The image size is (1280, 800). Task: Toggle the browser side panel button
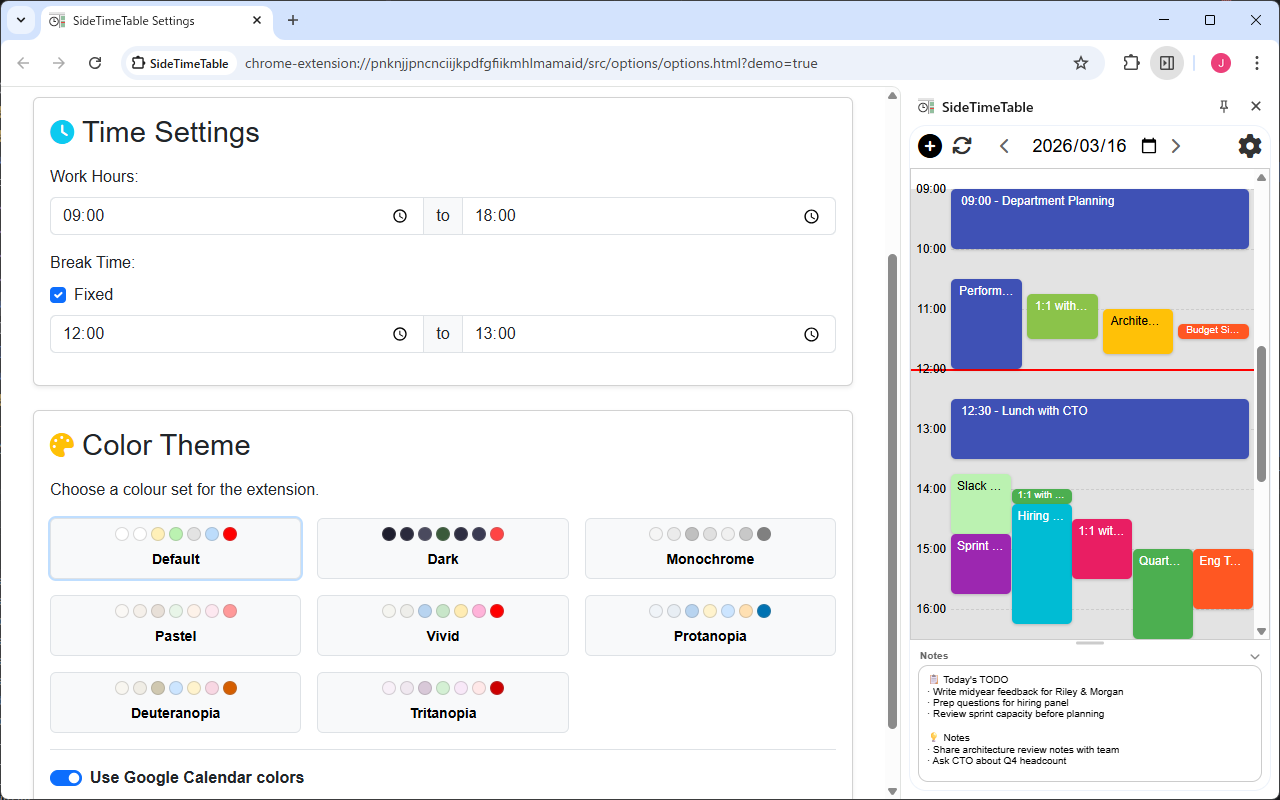[1167, 63]
